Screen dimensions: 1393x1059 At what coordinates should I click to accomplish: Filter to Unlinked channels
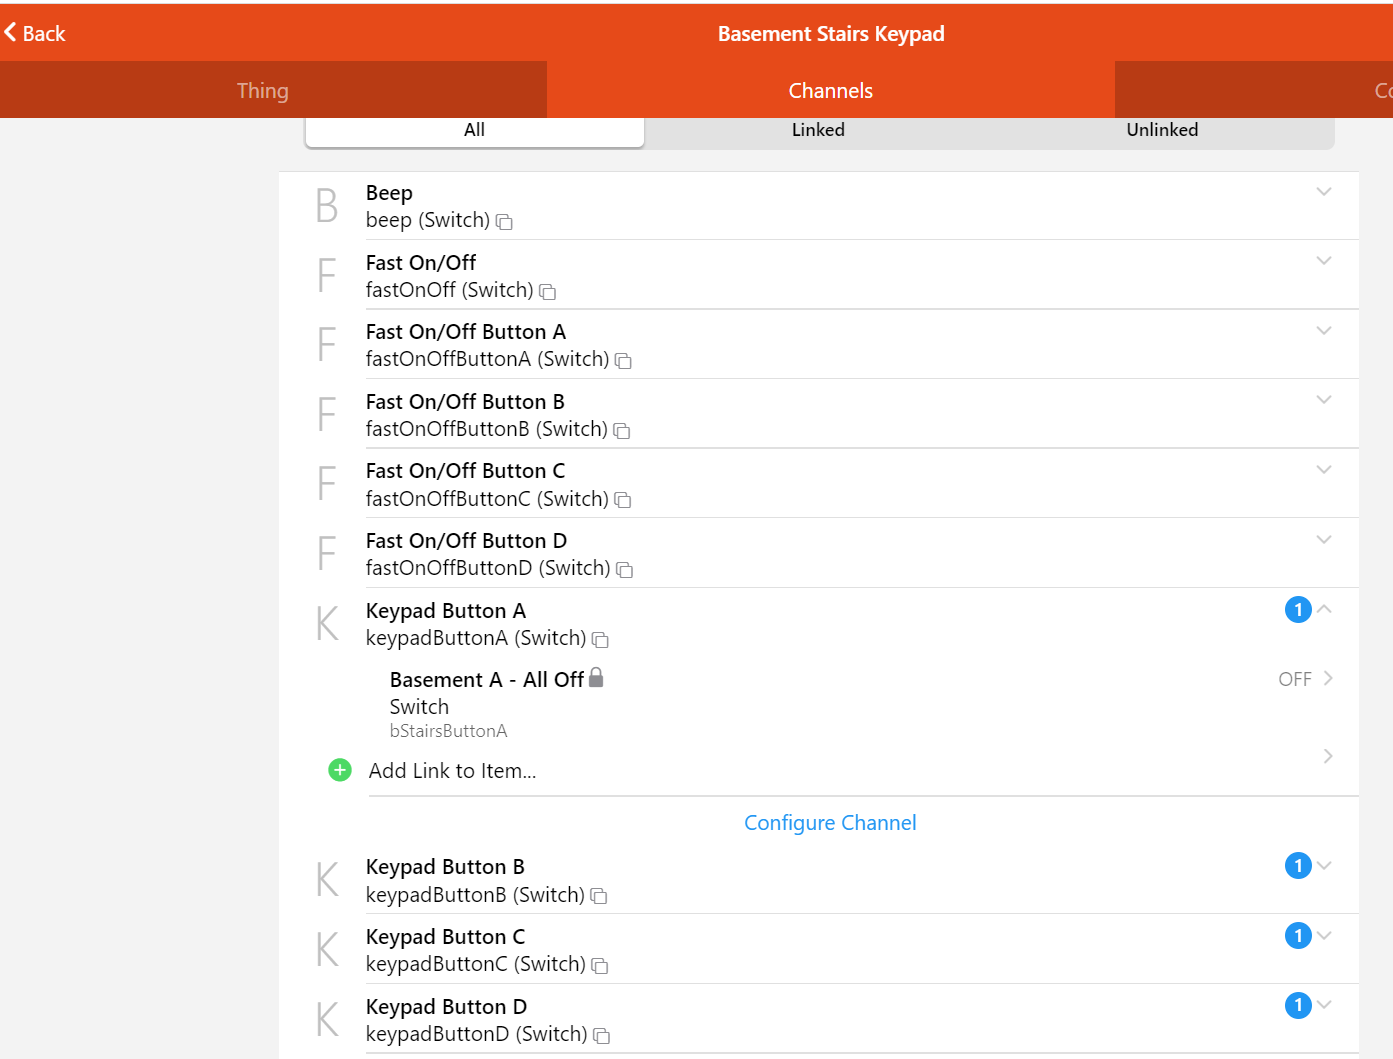click(x=1162, y=131)
